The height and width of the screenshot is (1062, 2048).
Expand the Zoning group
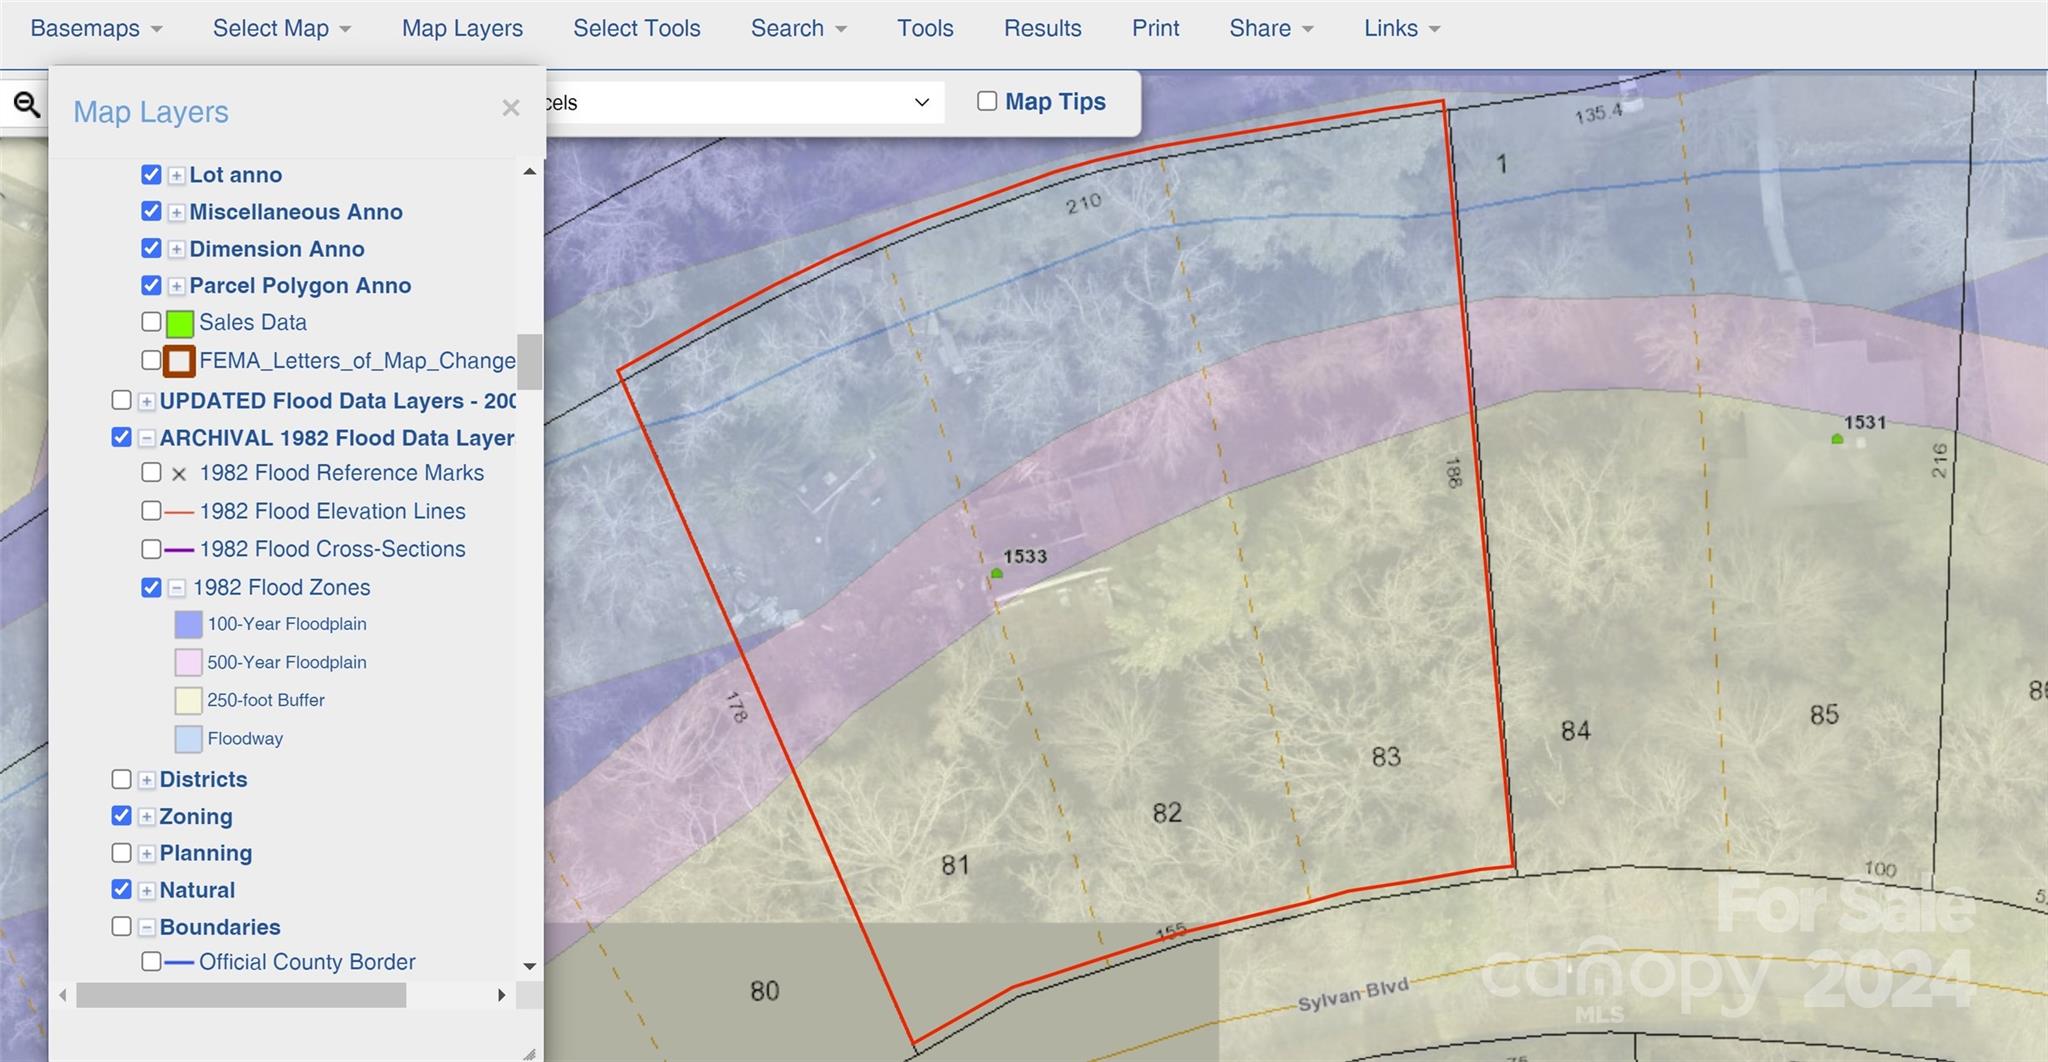146,817
